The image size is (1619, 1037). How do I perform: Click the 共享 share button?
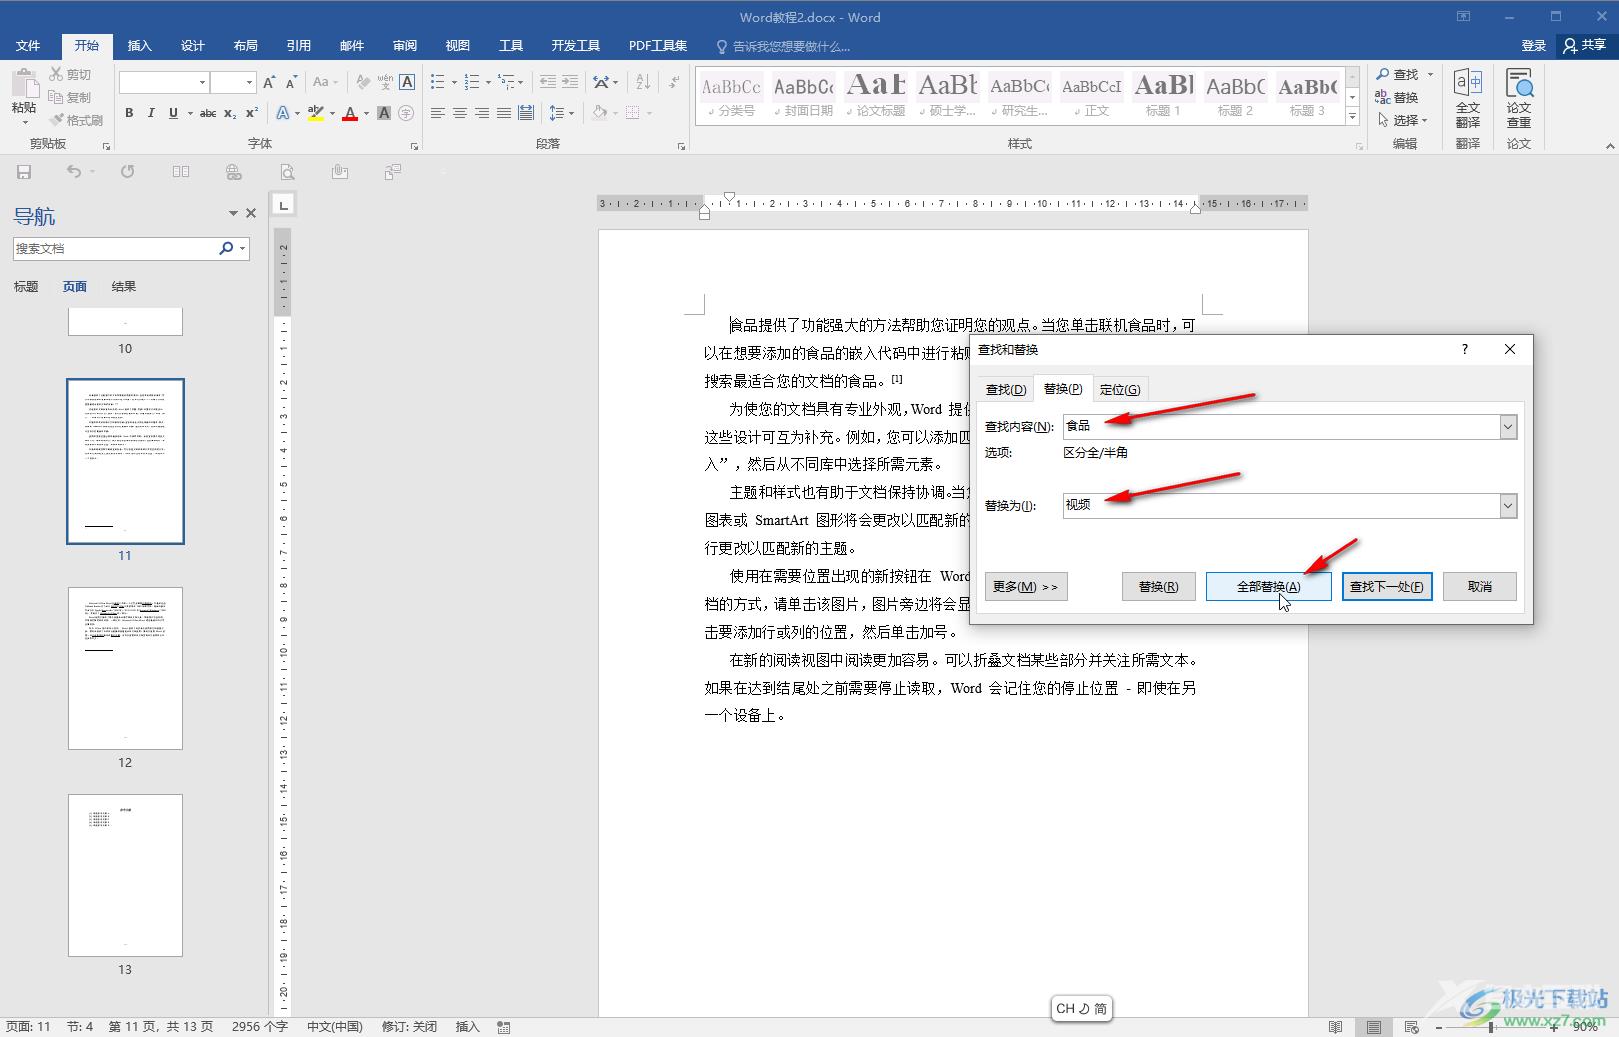tap(1585, 46)
